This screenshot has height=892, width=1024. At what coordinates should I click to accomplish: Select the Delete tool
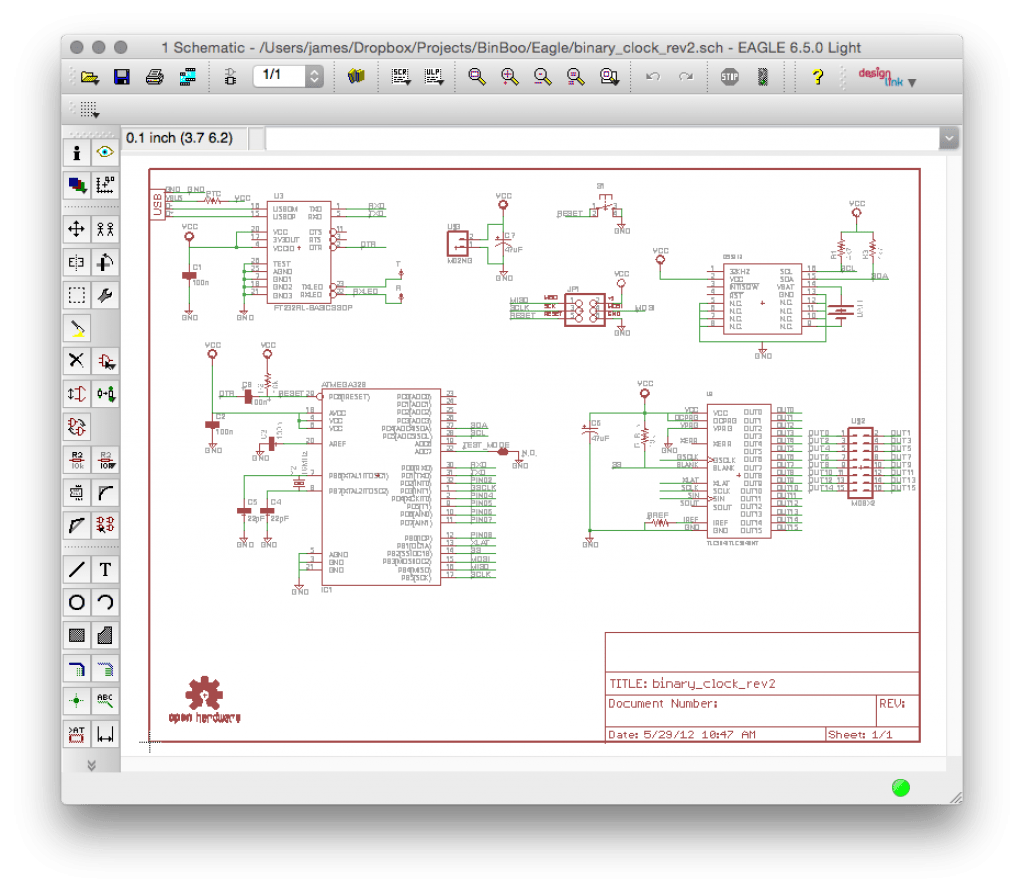pyautogui.click(x=77, y=360)
